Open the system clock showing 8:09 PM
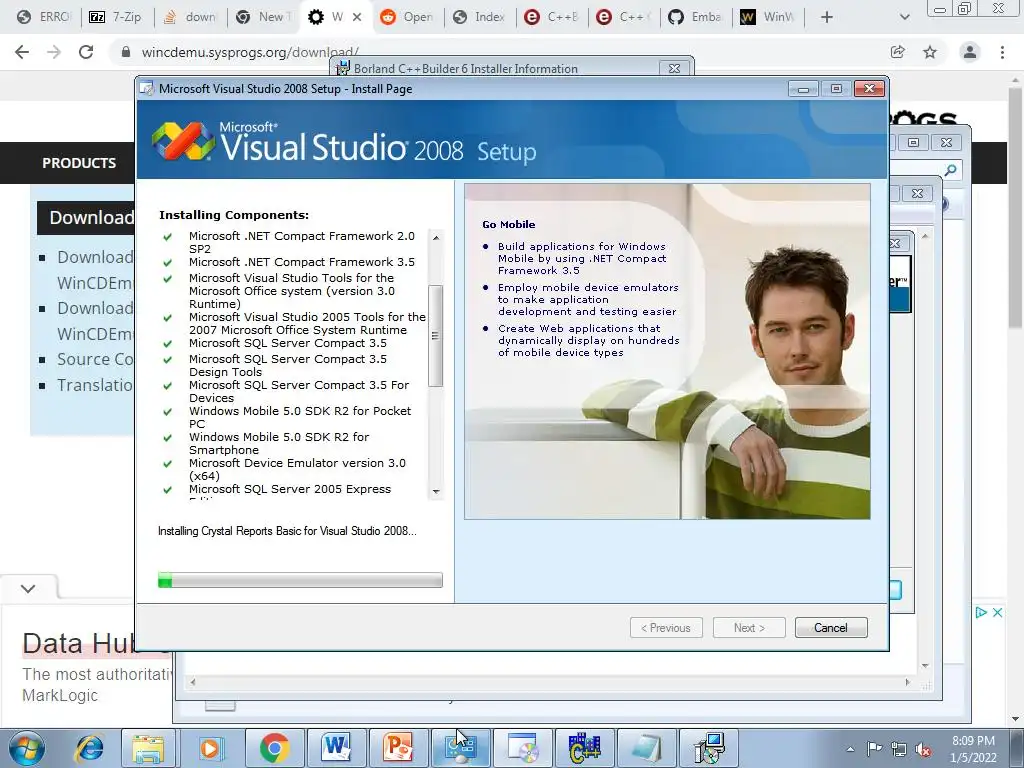 pyautogui.click(x=973, y=749)
